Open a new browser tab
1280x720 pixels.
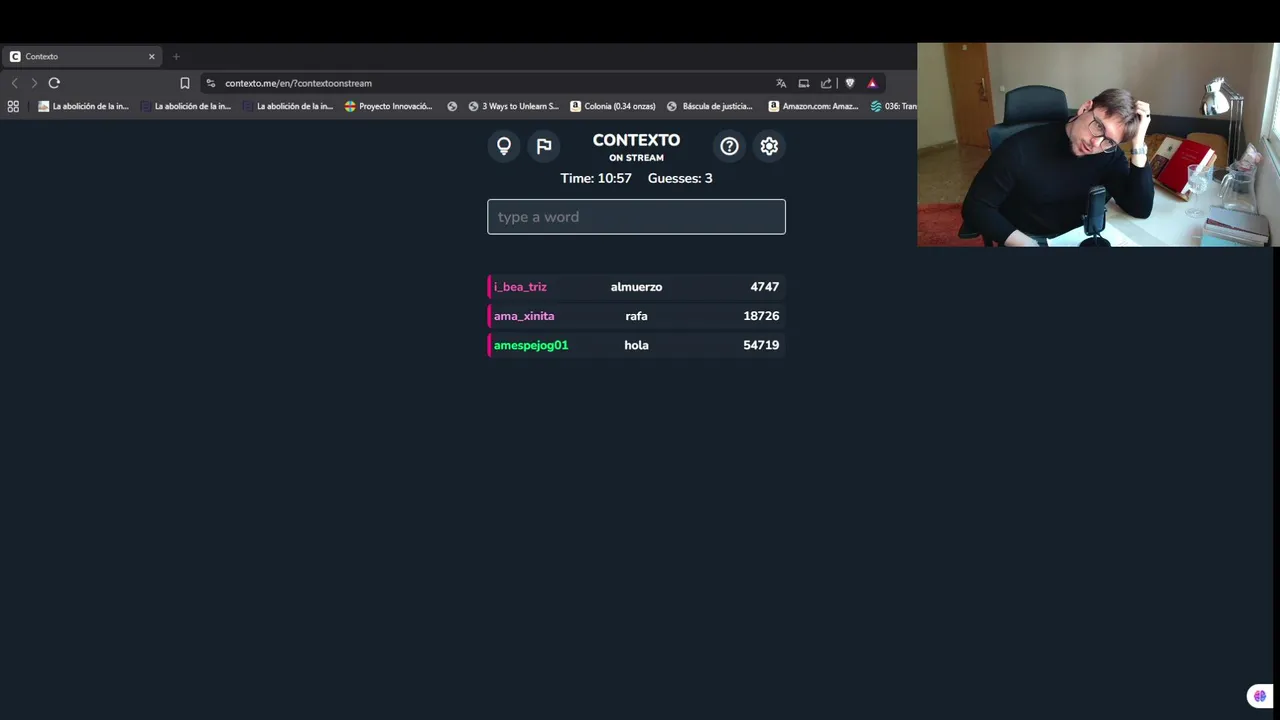click(x=176, y=56)
